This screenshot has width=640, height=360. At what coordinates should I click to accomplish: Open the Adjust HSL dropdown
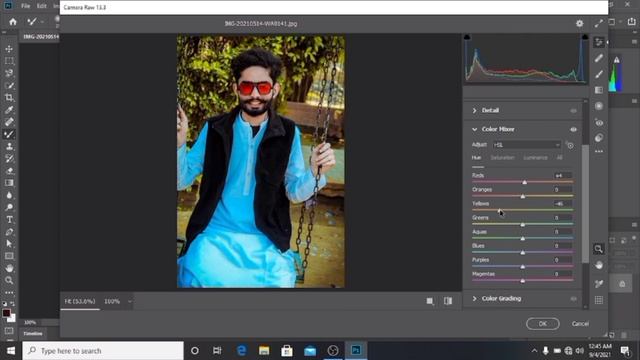coord(527,145)
